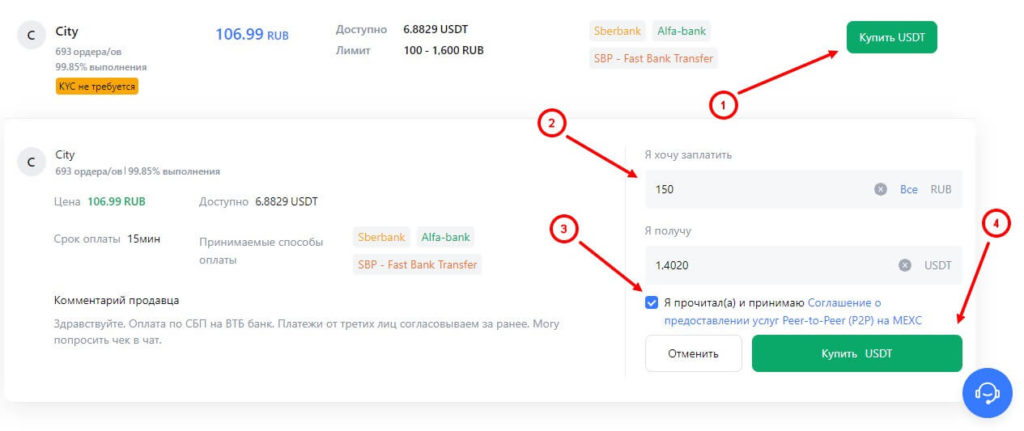Click the Все link to fill maximum
Viewport: 1024px width, 431px height.
908,189
